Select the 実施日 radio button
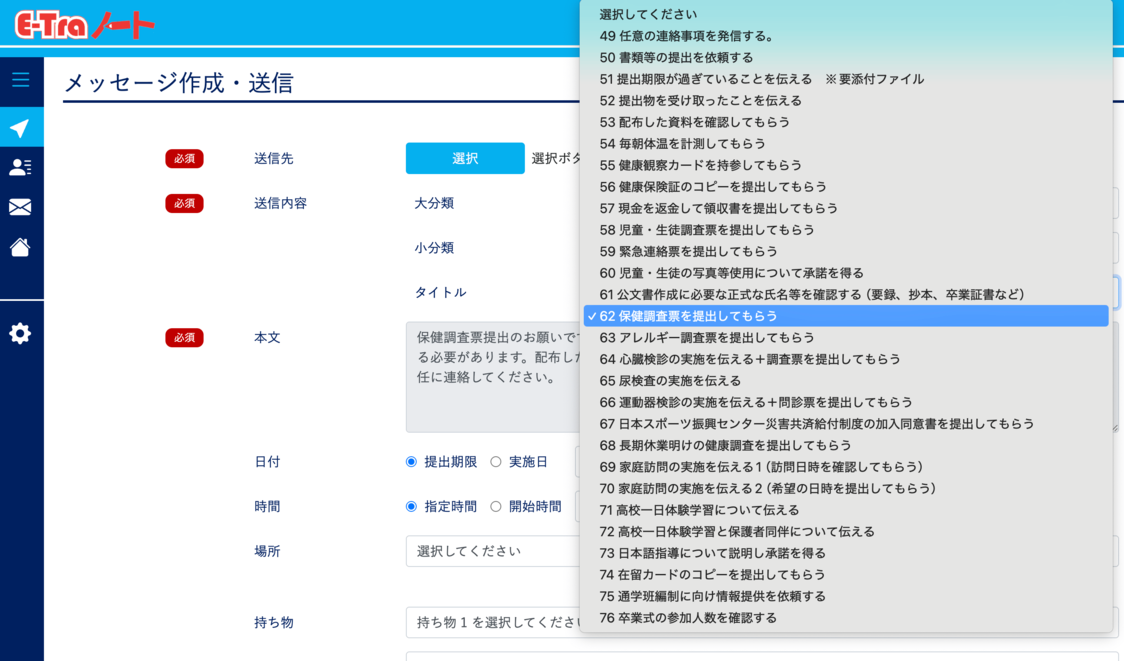This screenshot has width=1124, height=661. tap(496, 462)
